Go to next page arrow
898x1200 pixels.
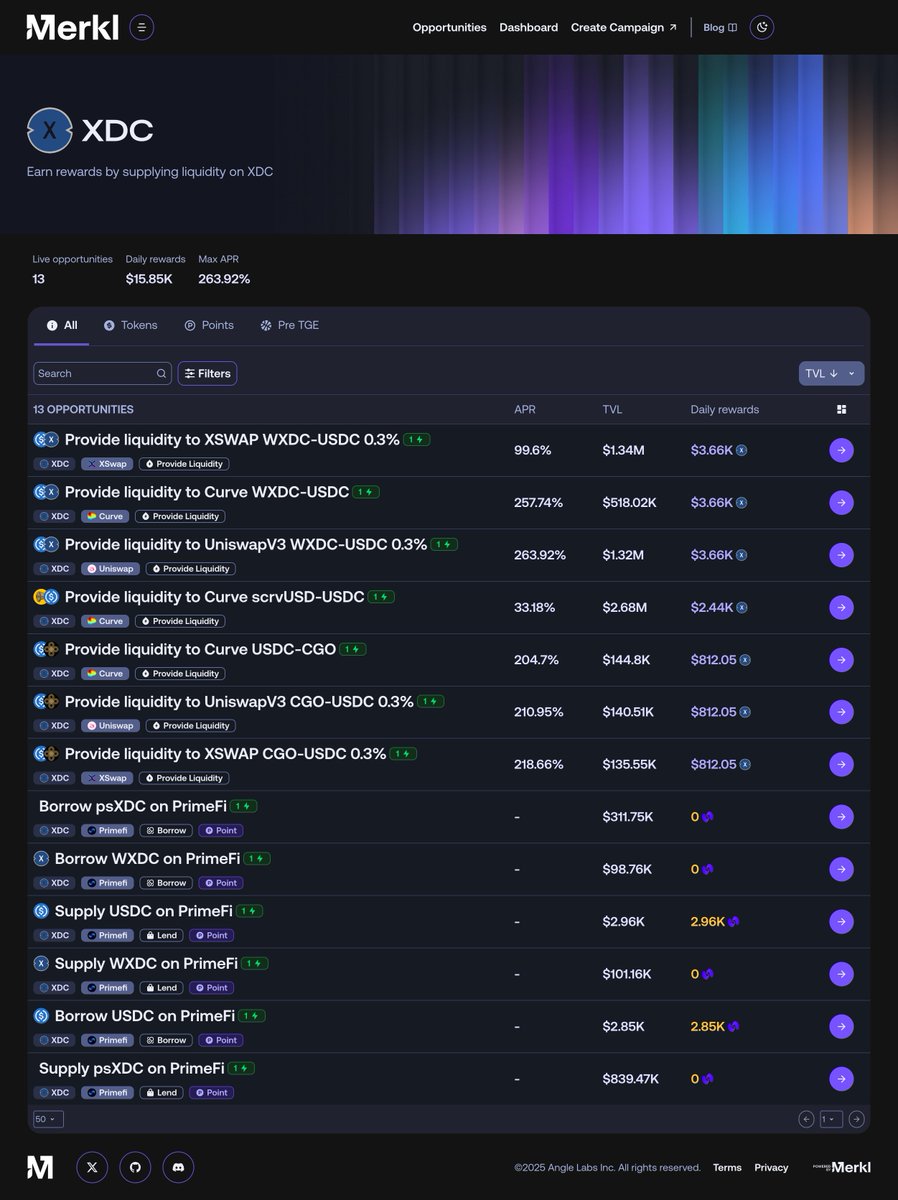point(856,1119)
